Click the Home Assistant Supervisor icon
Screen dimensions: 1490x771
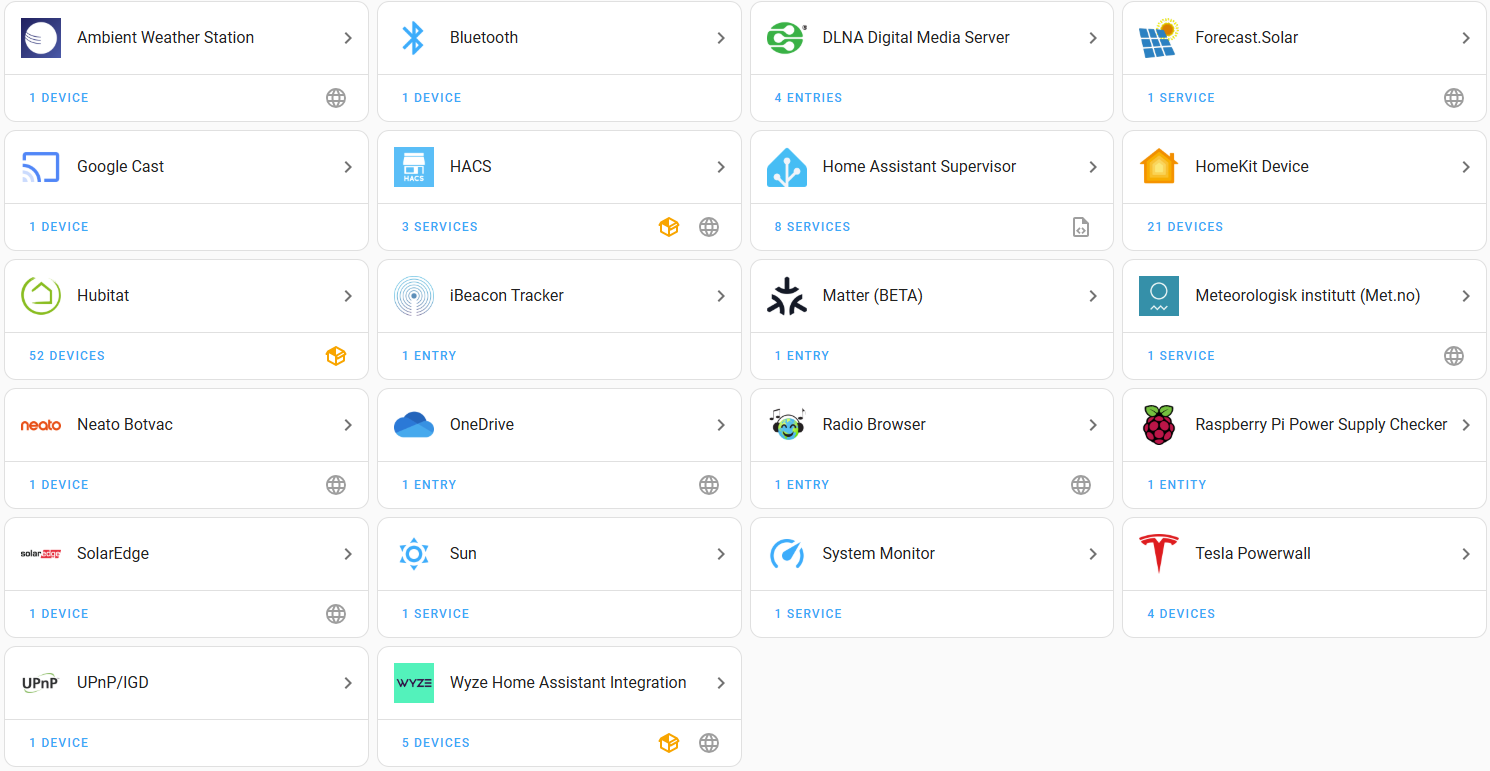point(786,167)
